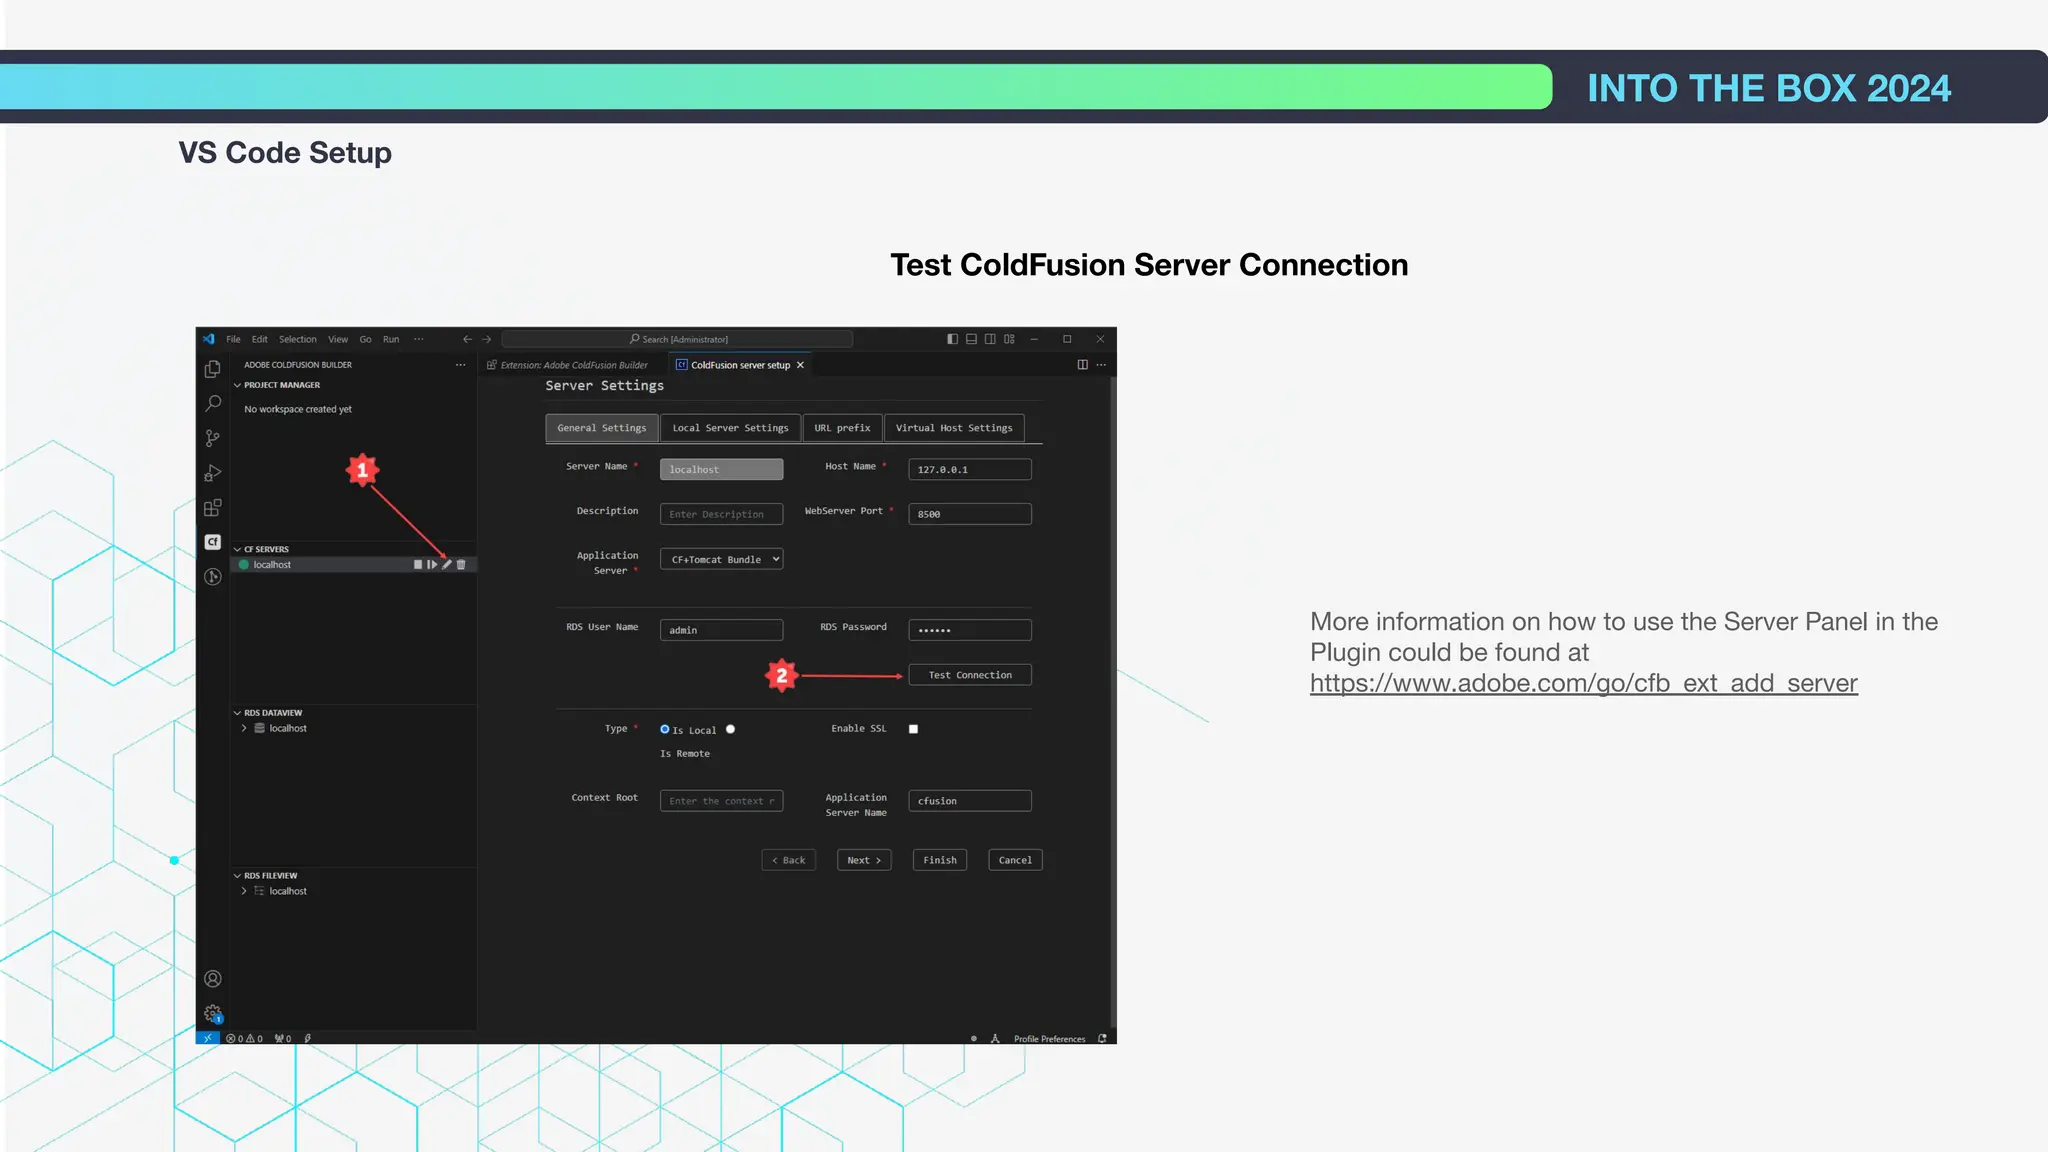This screenshot has width=2048, height=1152.
Task: Close the ColdFusion server setup tab
Action: tap(800, 365)
